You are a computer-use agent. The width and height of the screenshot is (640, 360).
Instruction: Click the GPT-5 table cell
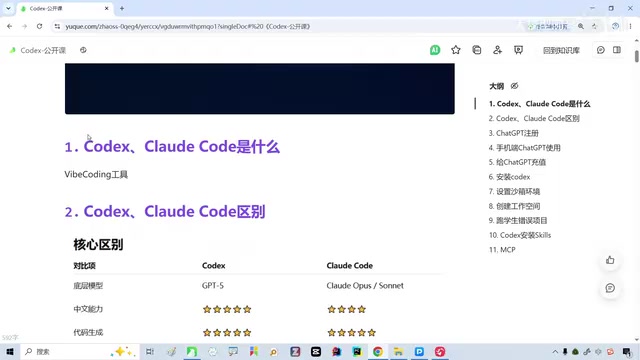213,286
